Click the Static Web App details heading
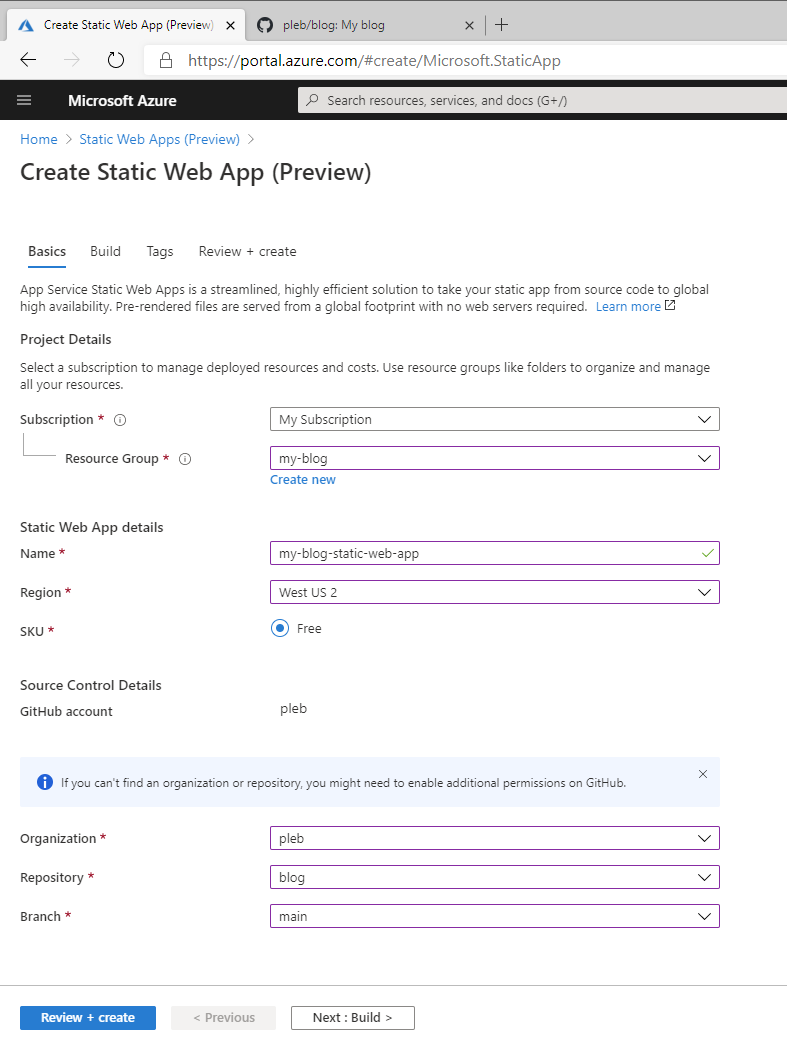787x1046 pixels. (x=91, y=527)
